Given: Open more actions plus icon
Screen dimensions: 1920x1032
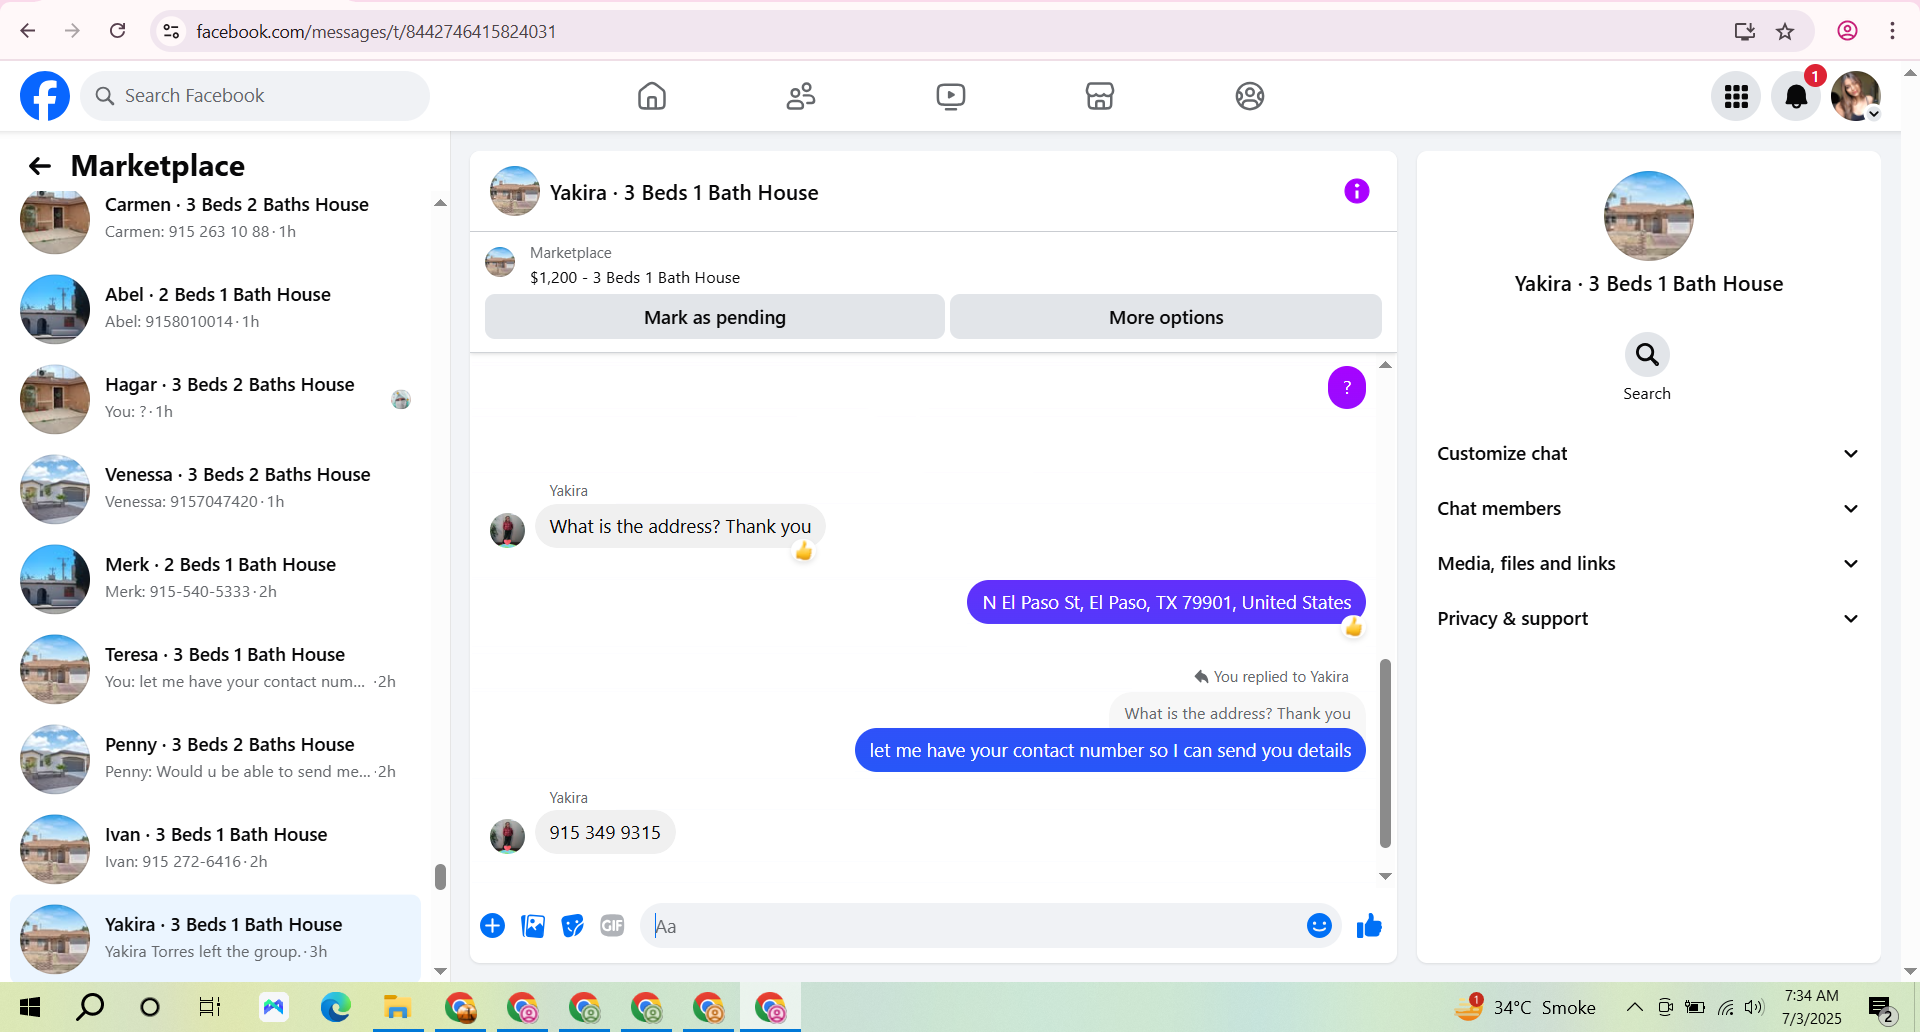Looking at the screenshot, I should (x=492, y=926).
